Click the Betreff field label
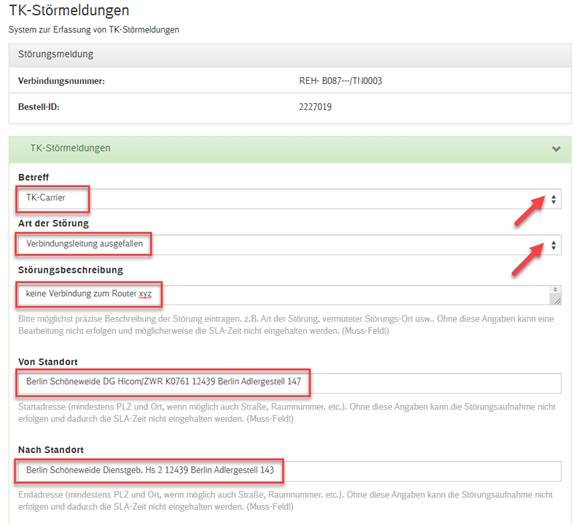573x525 pixels. [33, 177]
